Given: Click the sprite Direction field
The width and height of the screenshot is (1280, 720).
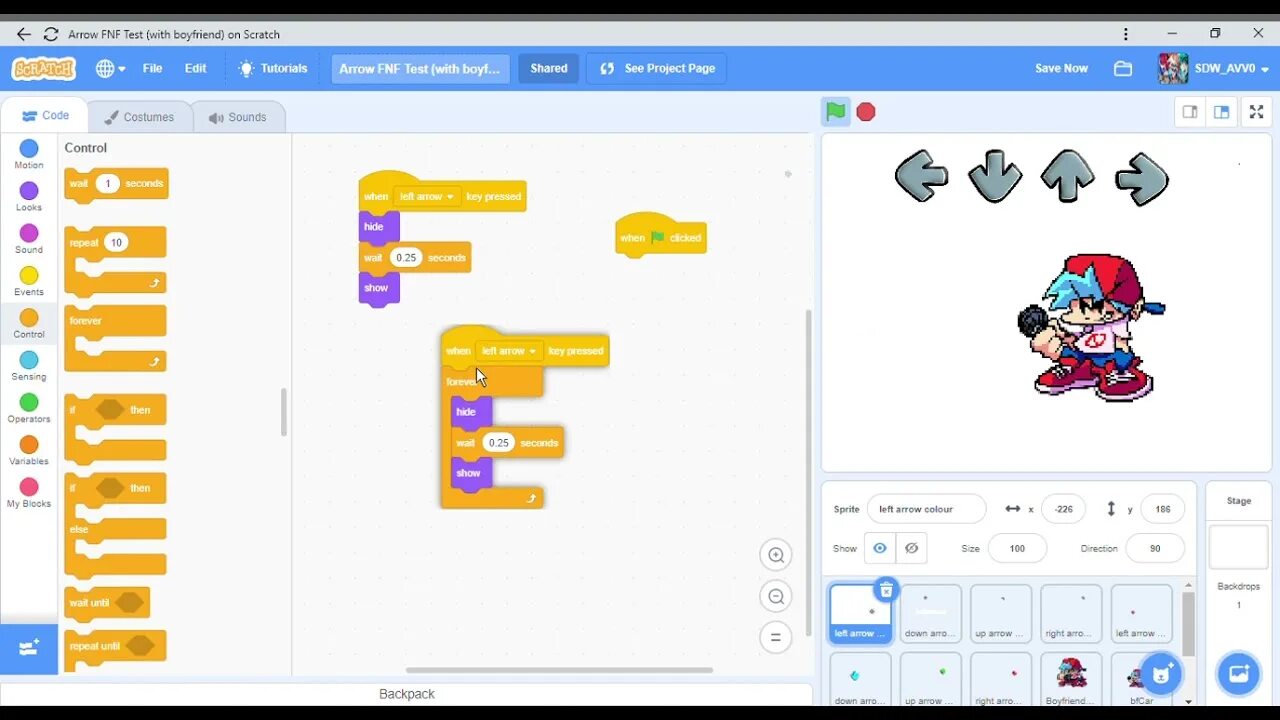Looking at the screenshot, I should coord(1155,548).
